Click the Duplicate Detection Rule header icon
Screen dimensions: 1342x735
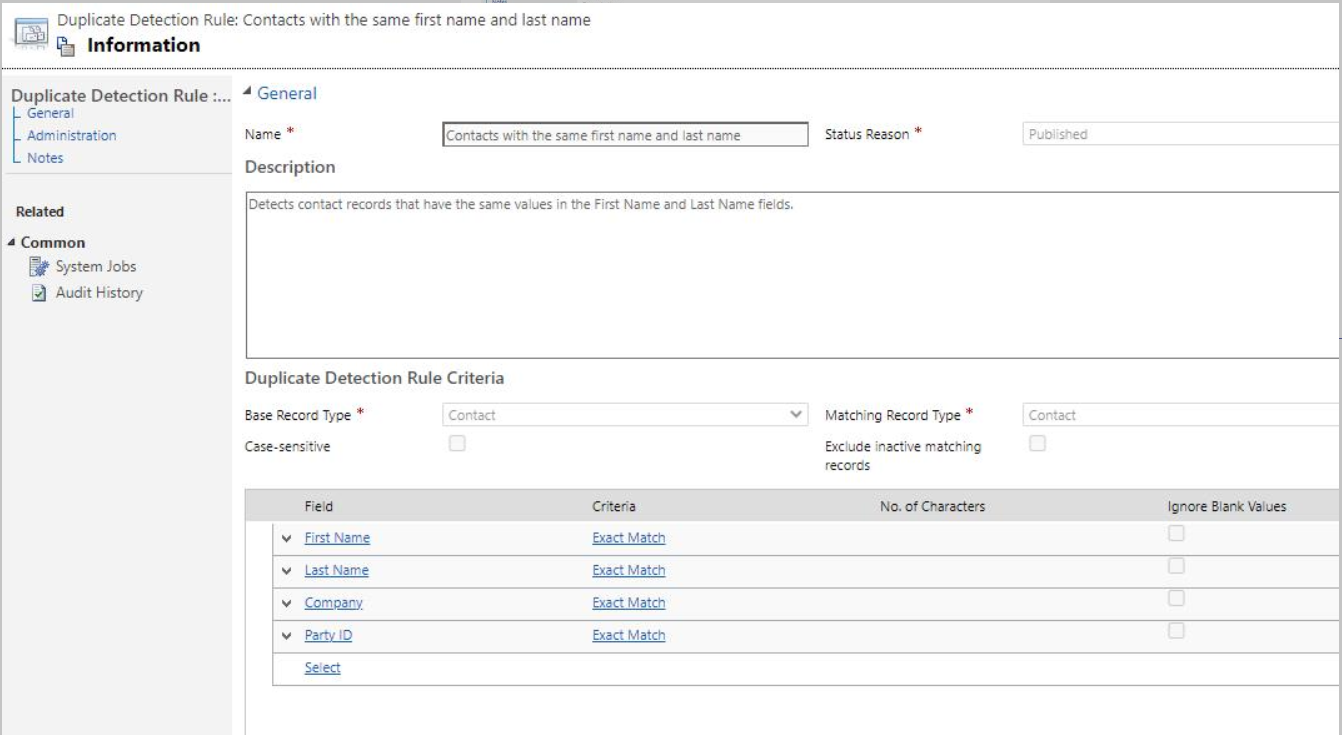click(33, 32)
